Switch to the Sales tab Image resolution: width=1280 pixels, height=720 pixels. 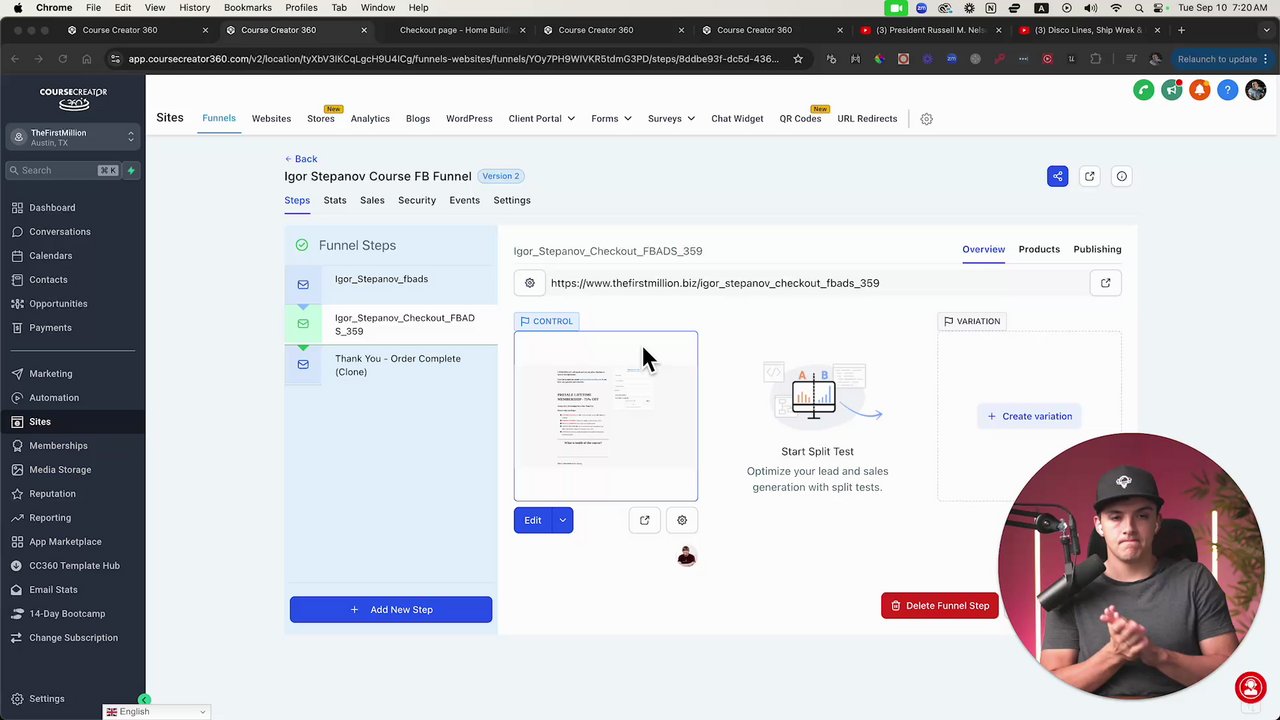372,200
